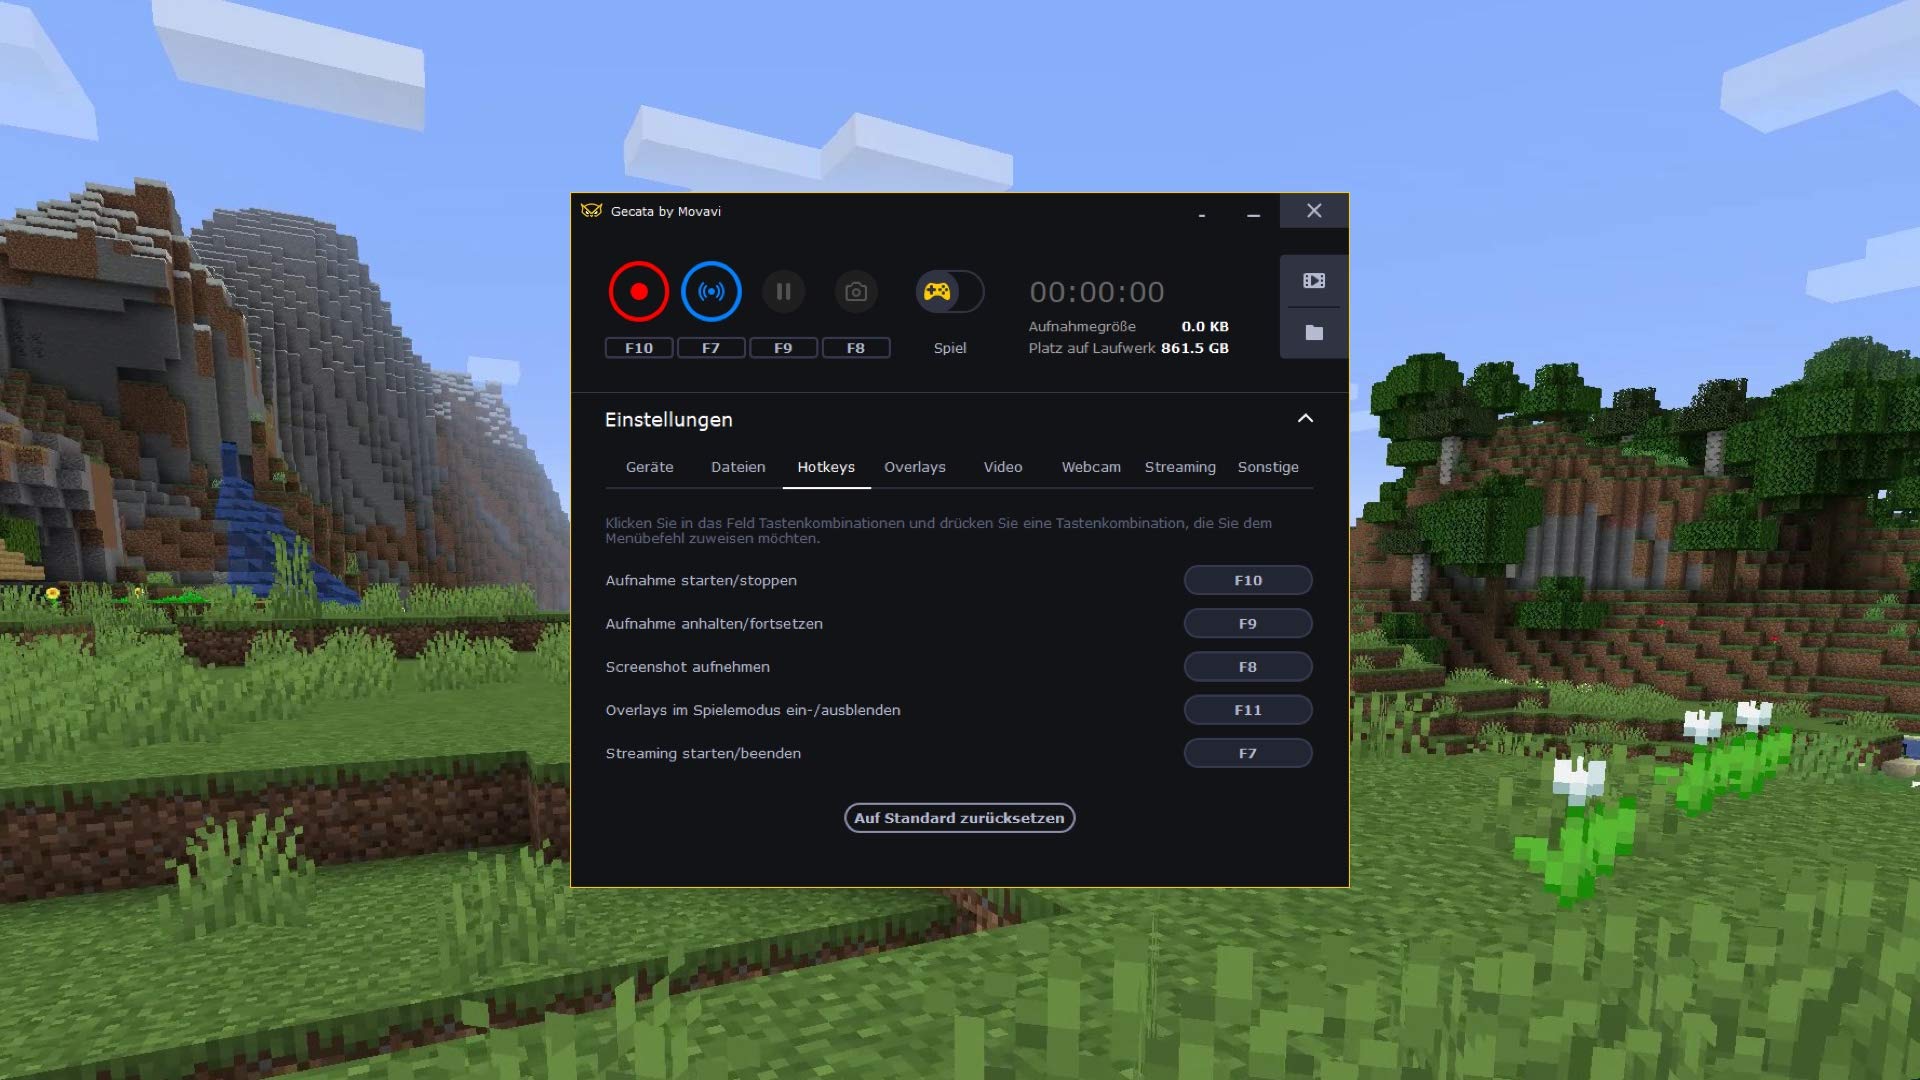Click the Aufnahme anhalten/fortsetzen label
1920x1080 pixels.
click(714, 624)
